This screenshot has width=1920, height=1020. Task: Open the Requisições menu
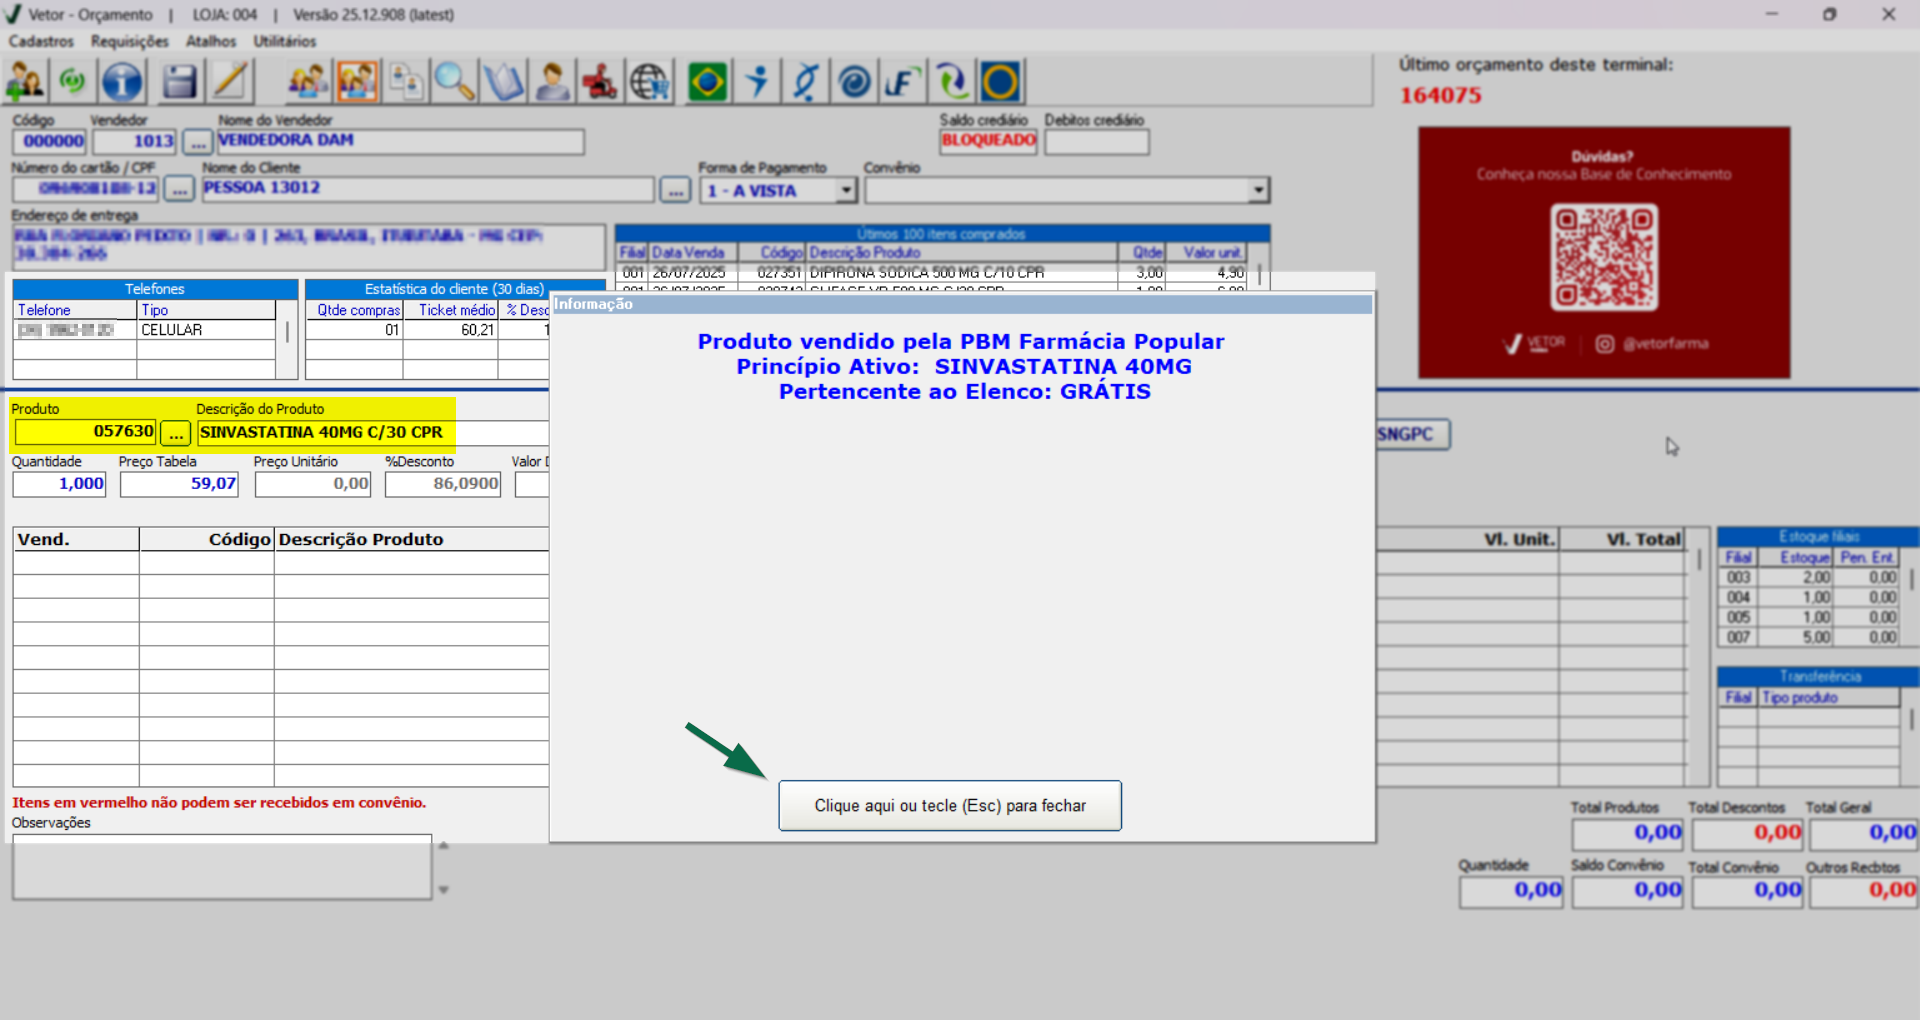(x=130, y=41)
